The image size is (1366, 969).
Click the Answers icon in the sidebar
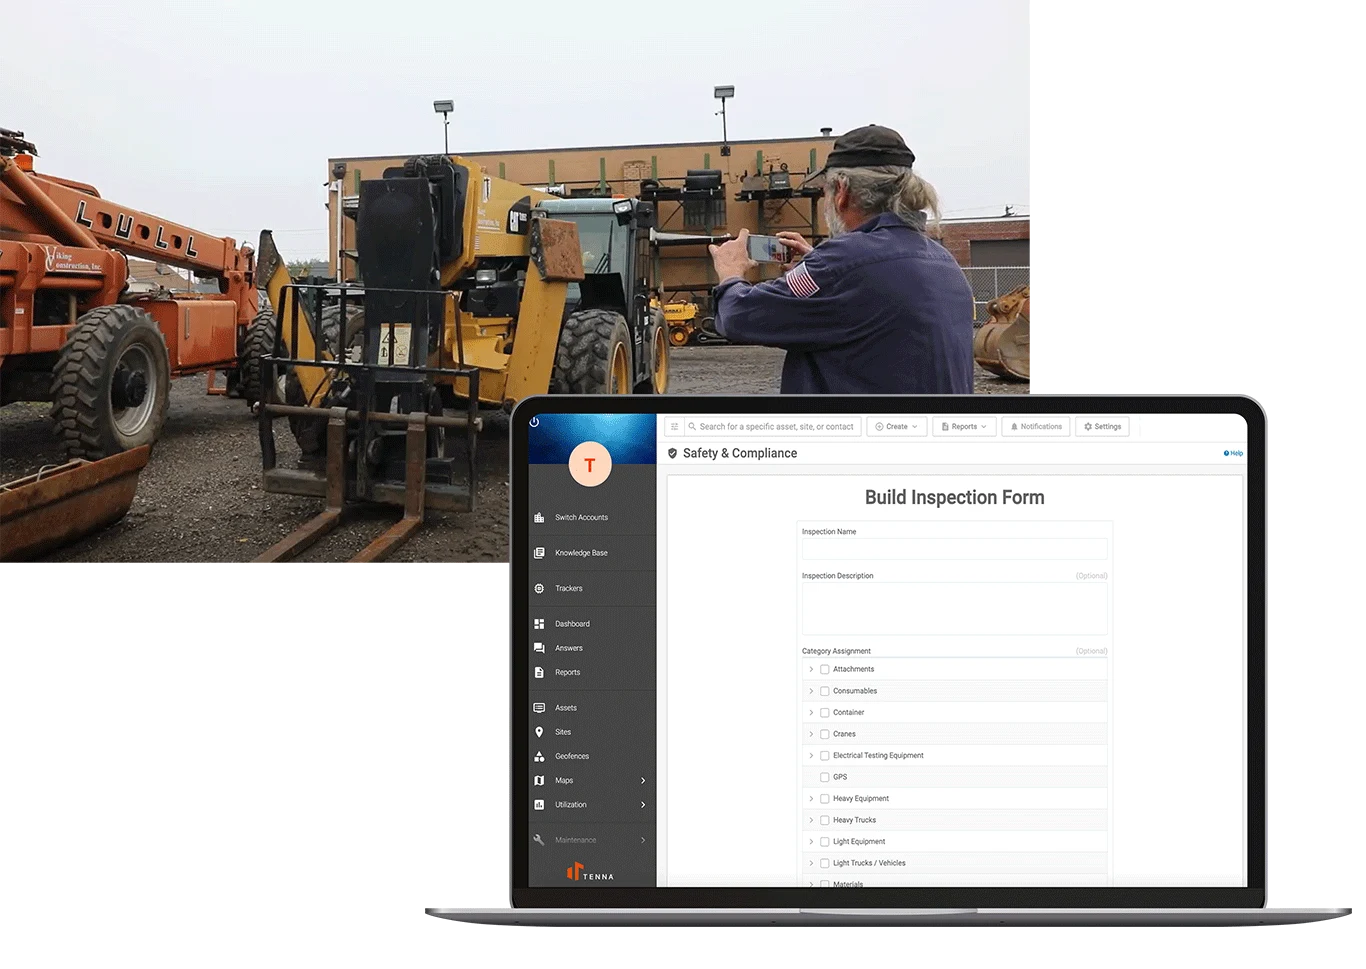tap(540, 648)
